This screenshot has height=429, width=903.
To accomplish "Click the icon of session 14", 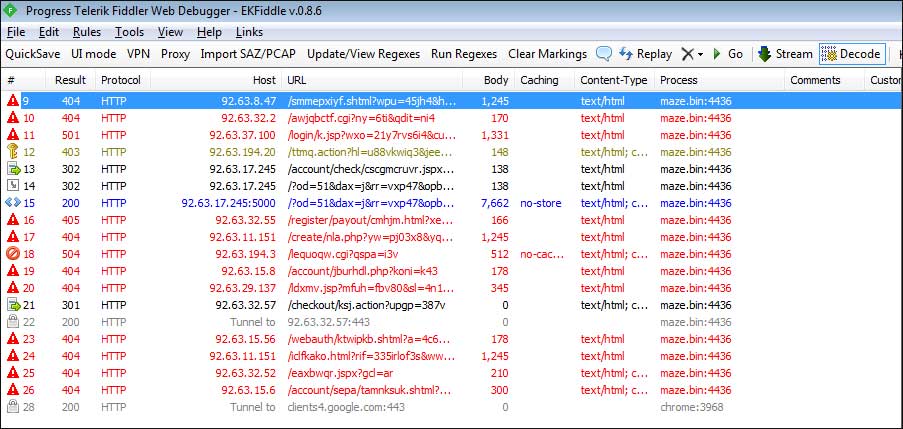I will (13, 186).
